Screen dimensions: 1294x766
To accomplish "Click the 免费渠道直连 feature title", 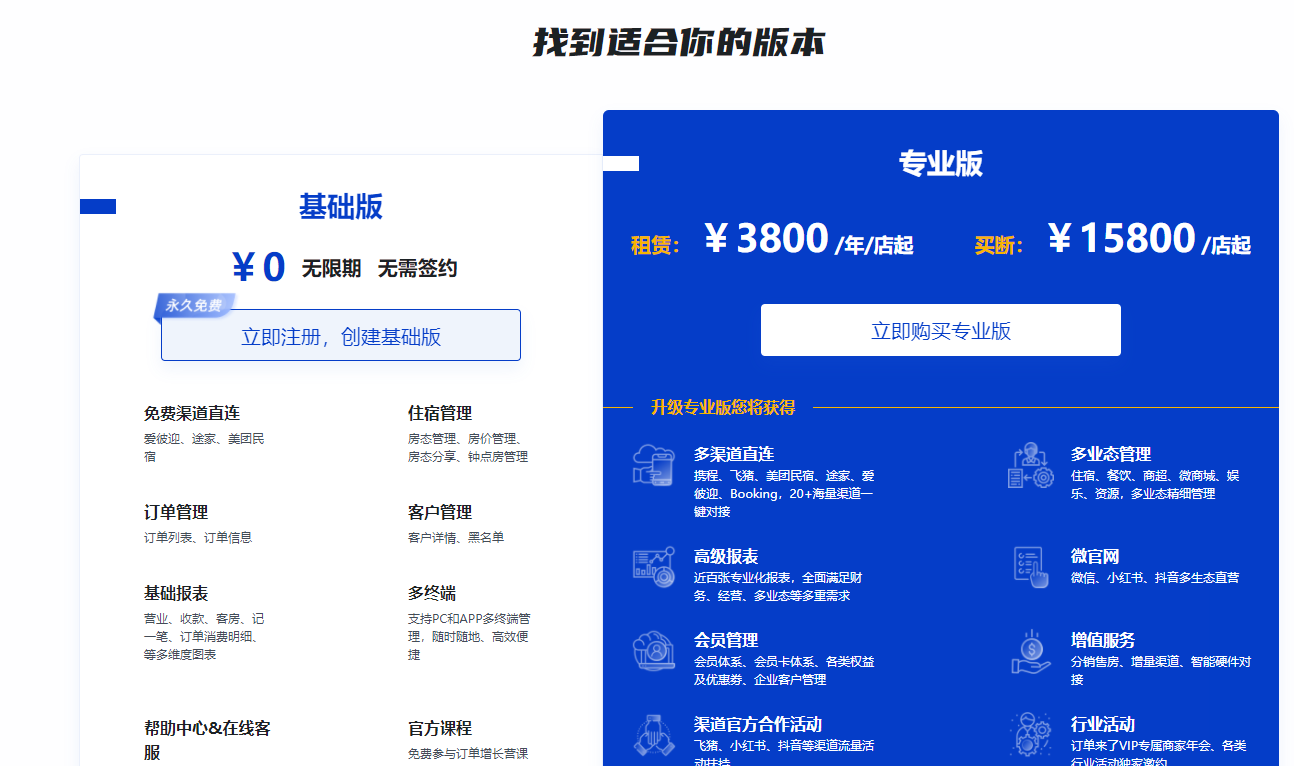I will (192, 413).
